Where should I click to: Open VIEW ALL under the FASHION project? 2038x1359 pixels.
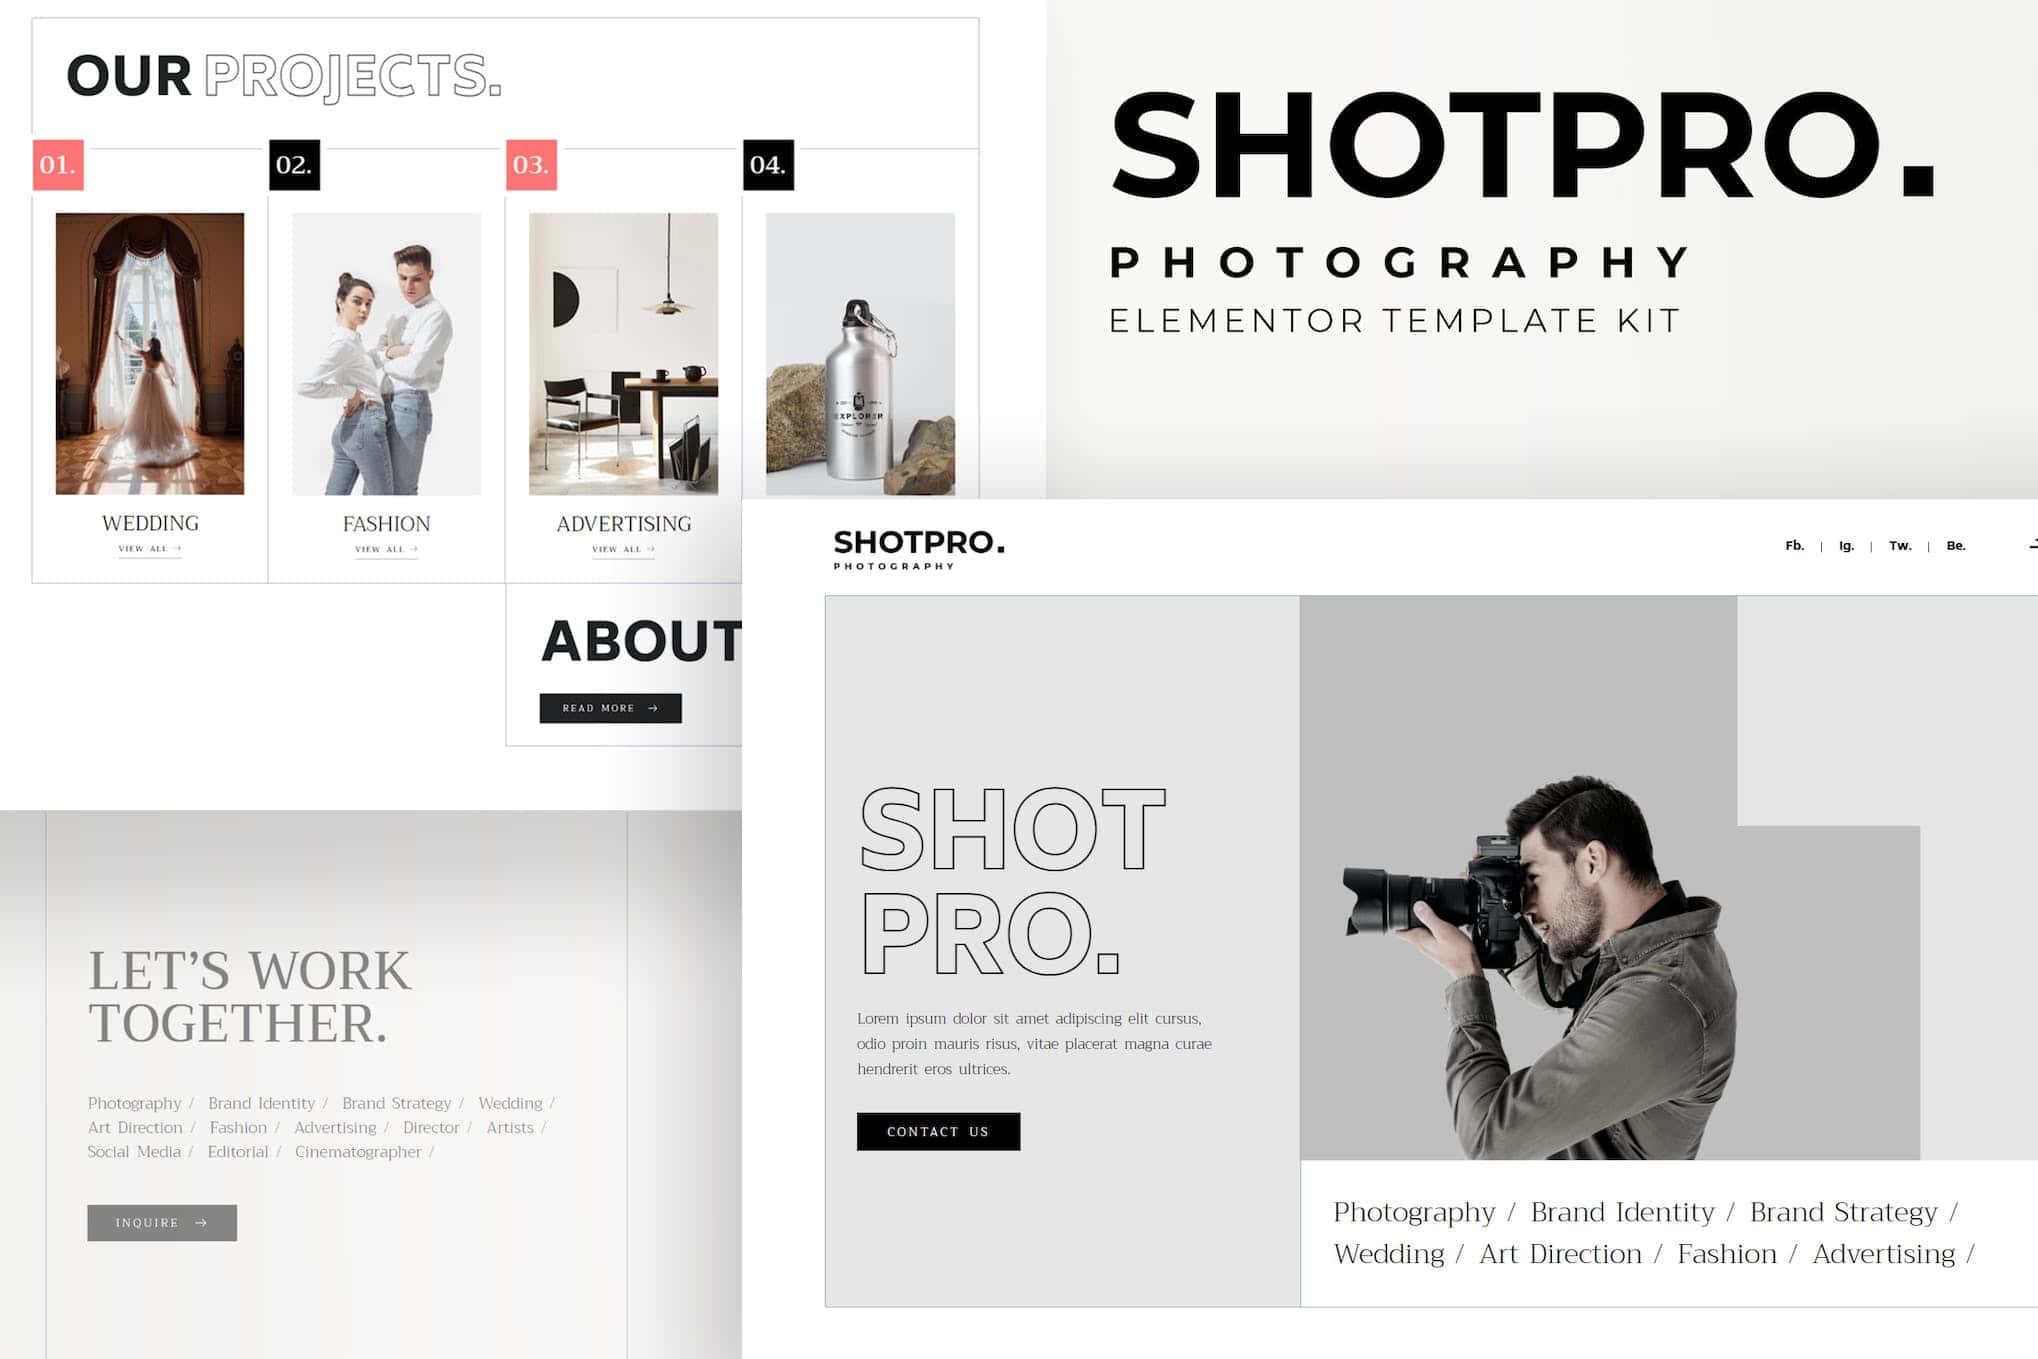click(x=385, y=550)
